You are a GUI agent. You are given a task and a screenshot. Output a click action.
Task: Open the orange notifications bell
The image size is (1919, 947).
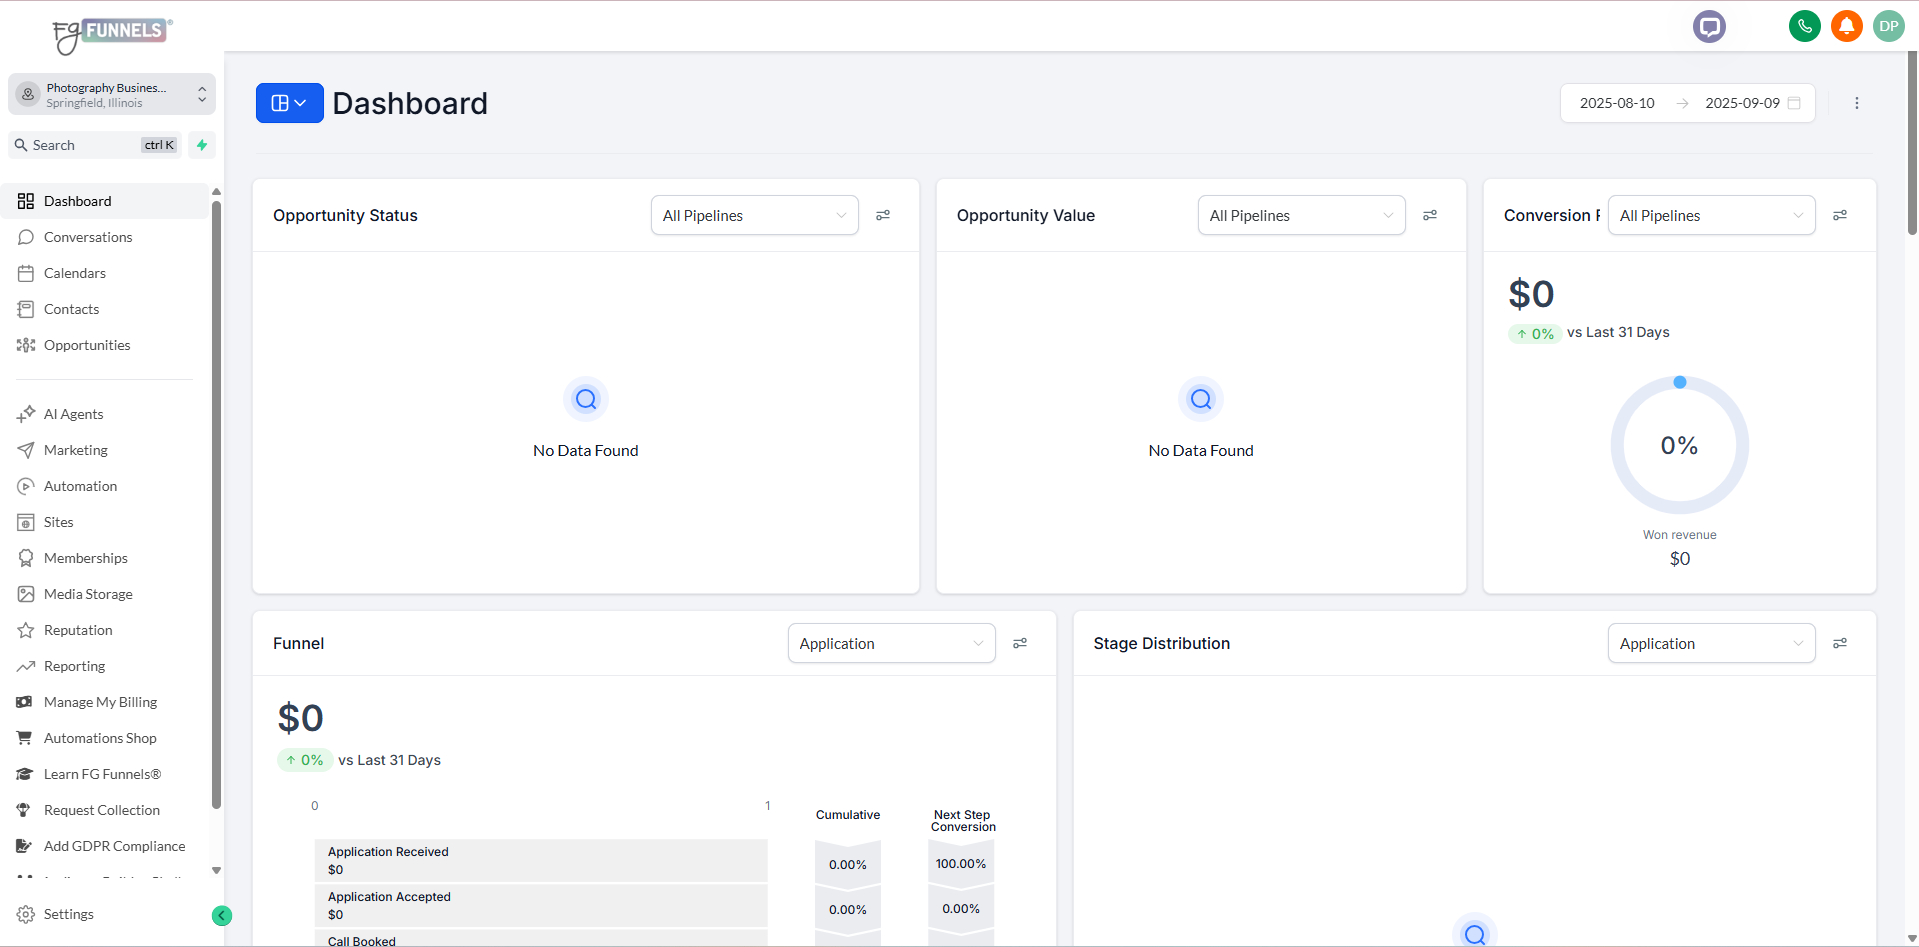click(1846, 27)
